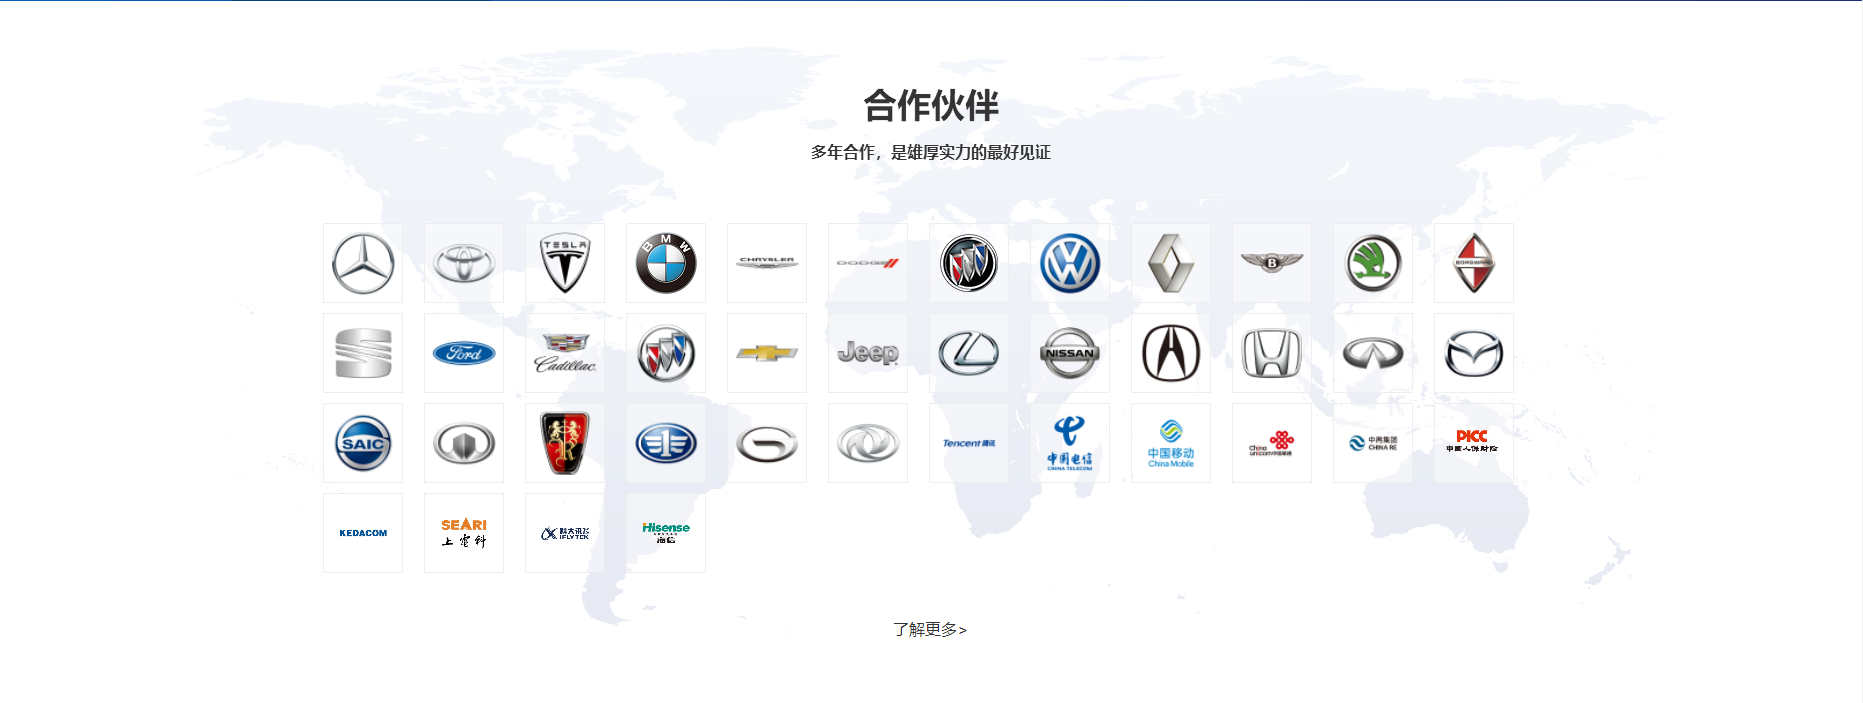The height and width of the screenshot is (703, 1863).
Task: Select the GAC Trumpchi G logo
Action: pos(767,443)
